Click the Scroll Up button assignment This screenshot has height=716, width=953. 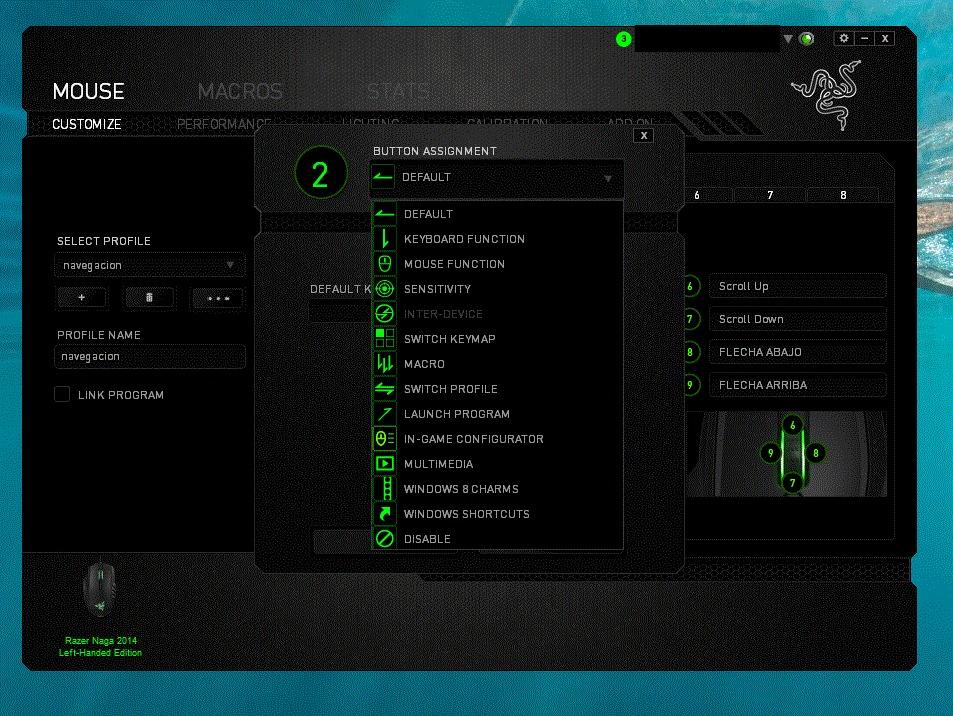(x=797, y=286)
